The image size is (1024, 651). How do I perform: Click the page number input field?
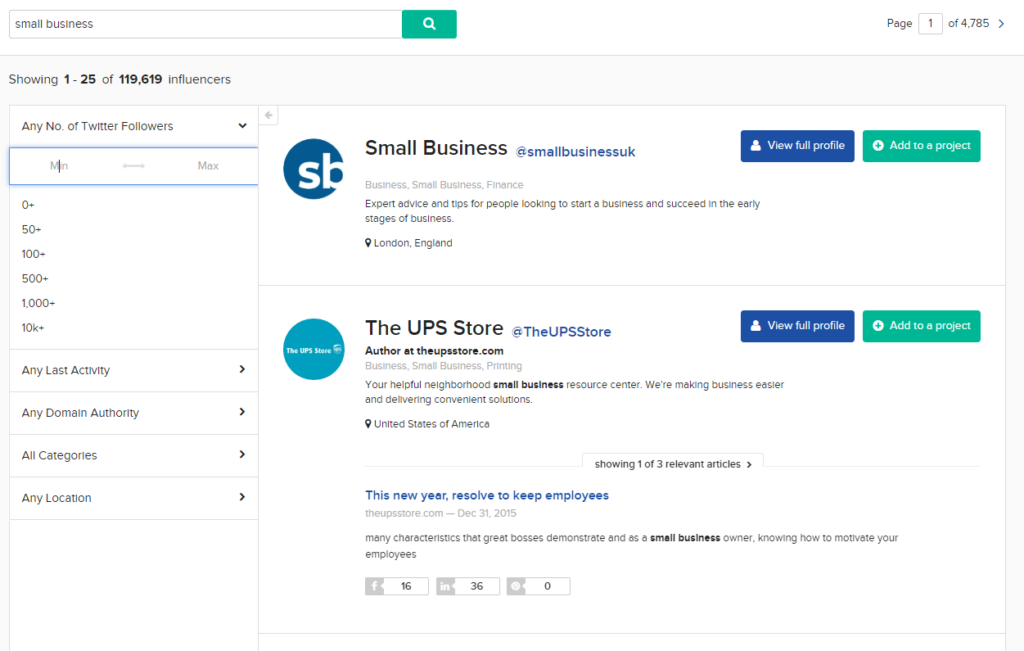(x=930, y=24)
